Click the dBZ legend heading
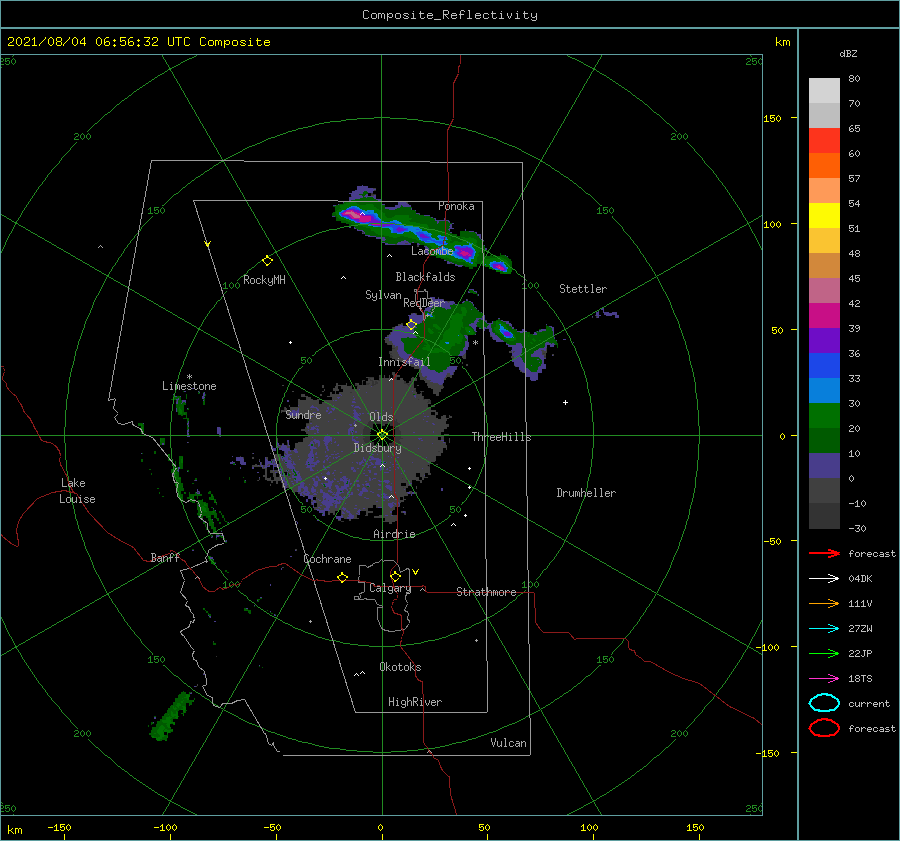 pos(848,53)
